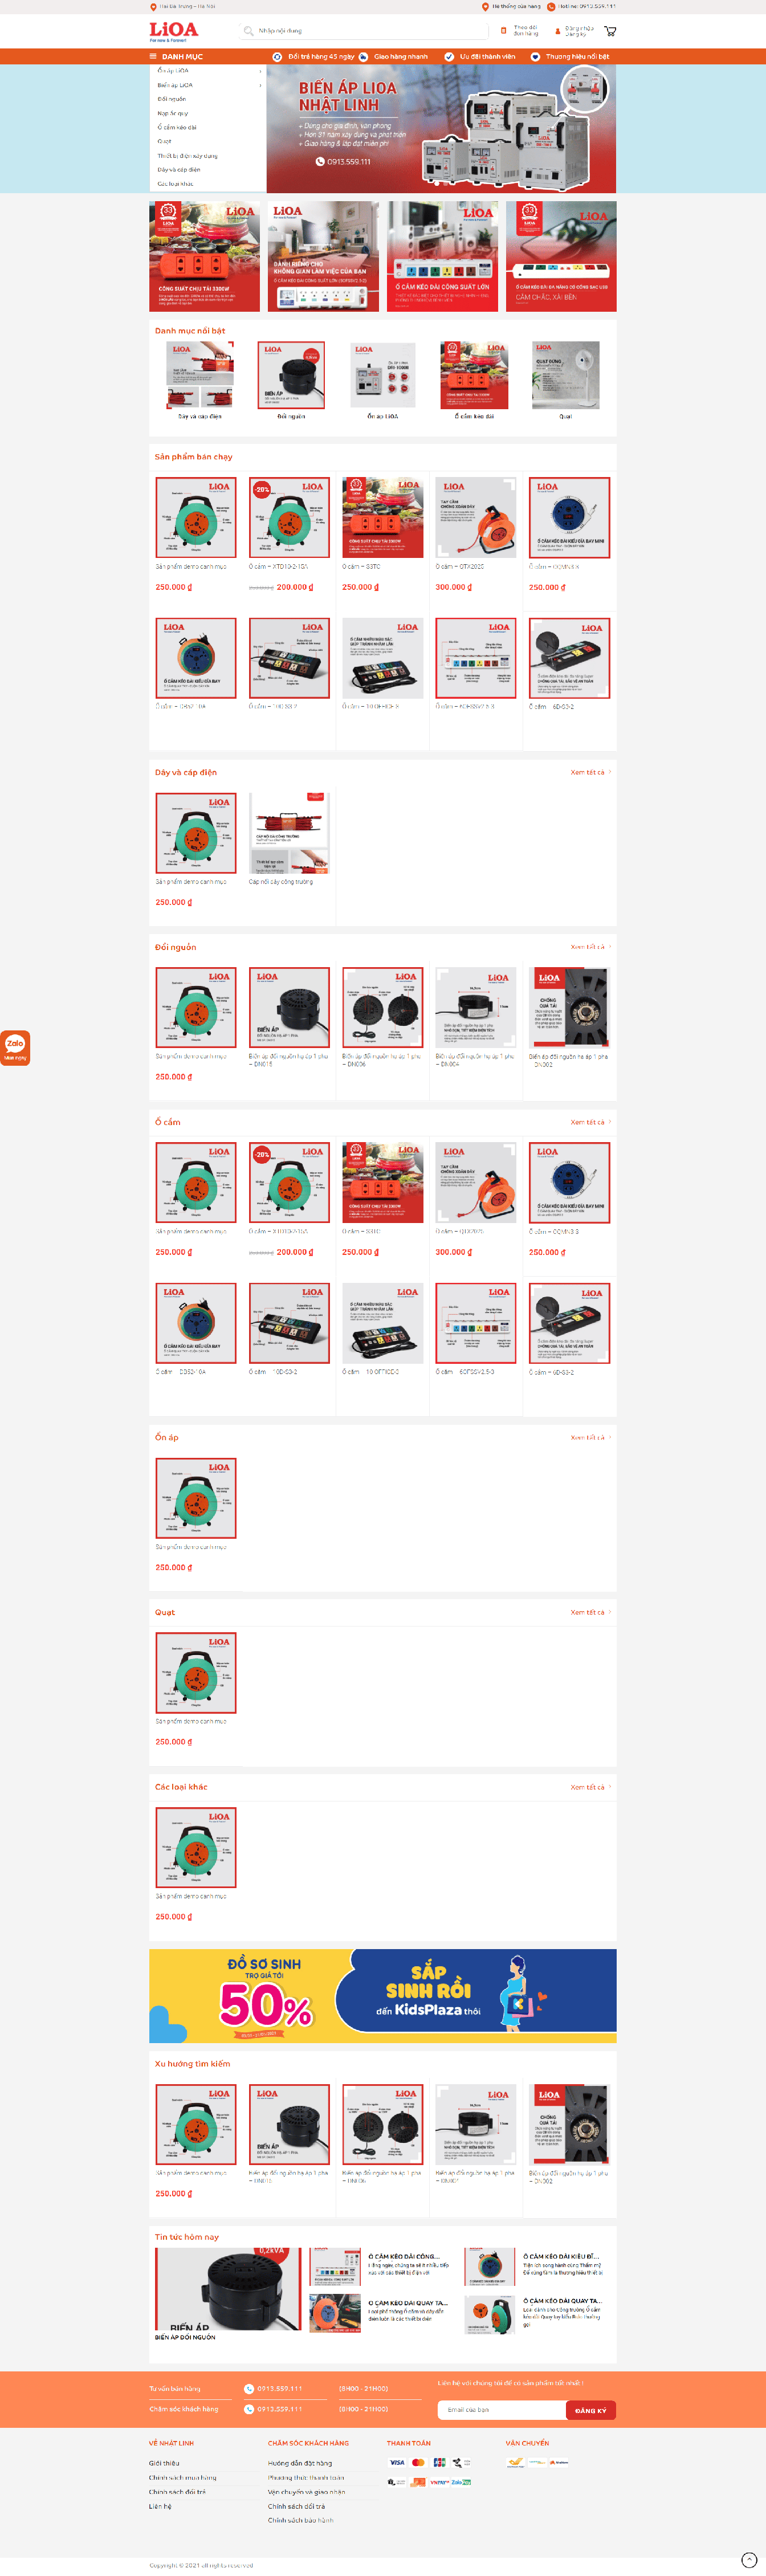The width and height of the screenshot is (766, 2576).
Task: Open the Giới thiệu footer link
Action: [x=164, y=2463]
